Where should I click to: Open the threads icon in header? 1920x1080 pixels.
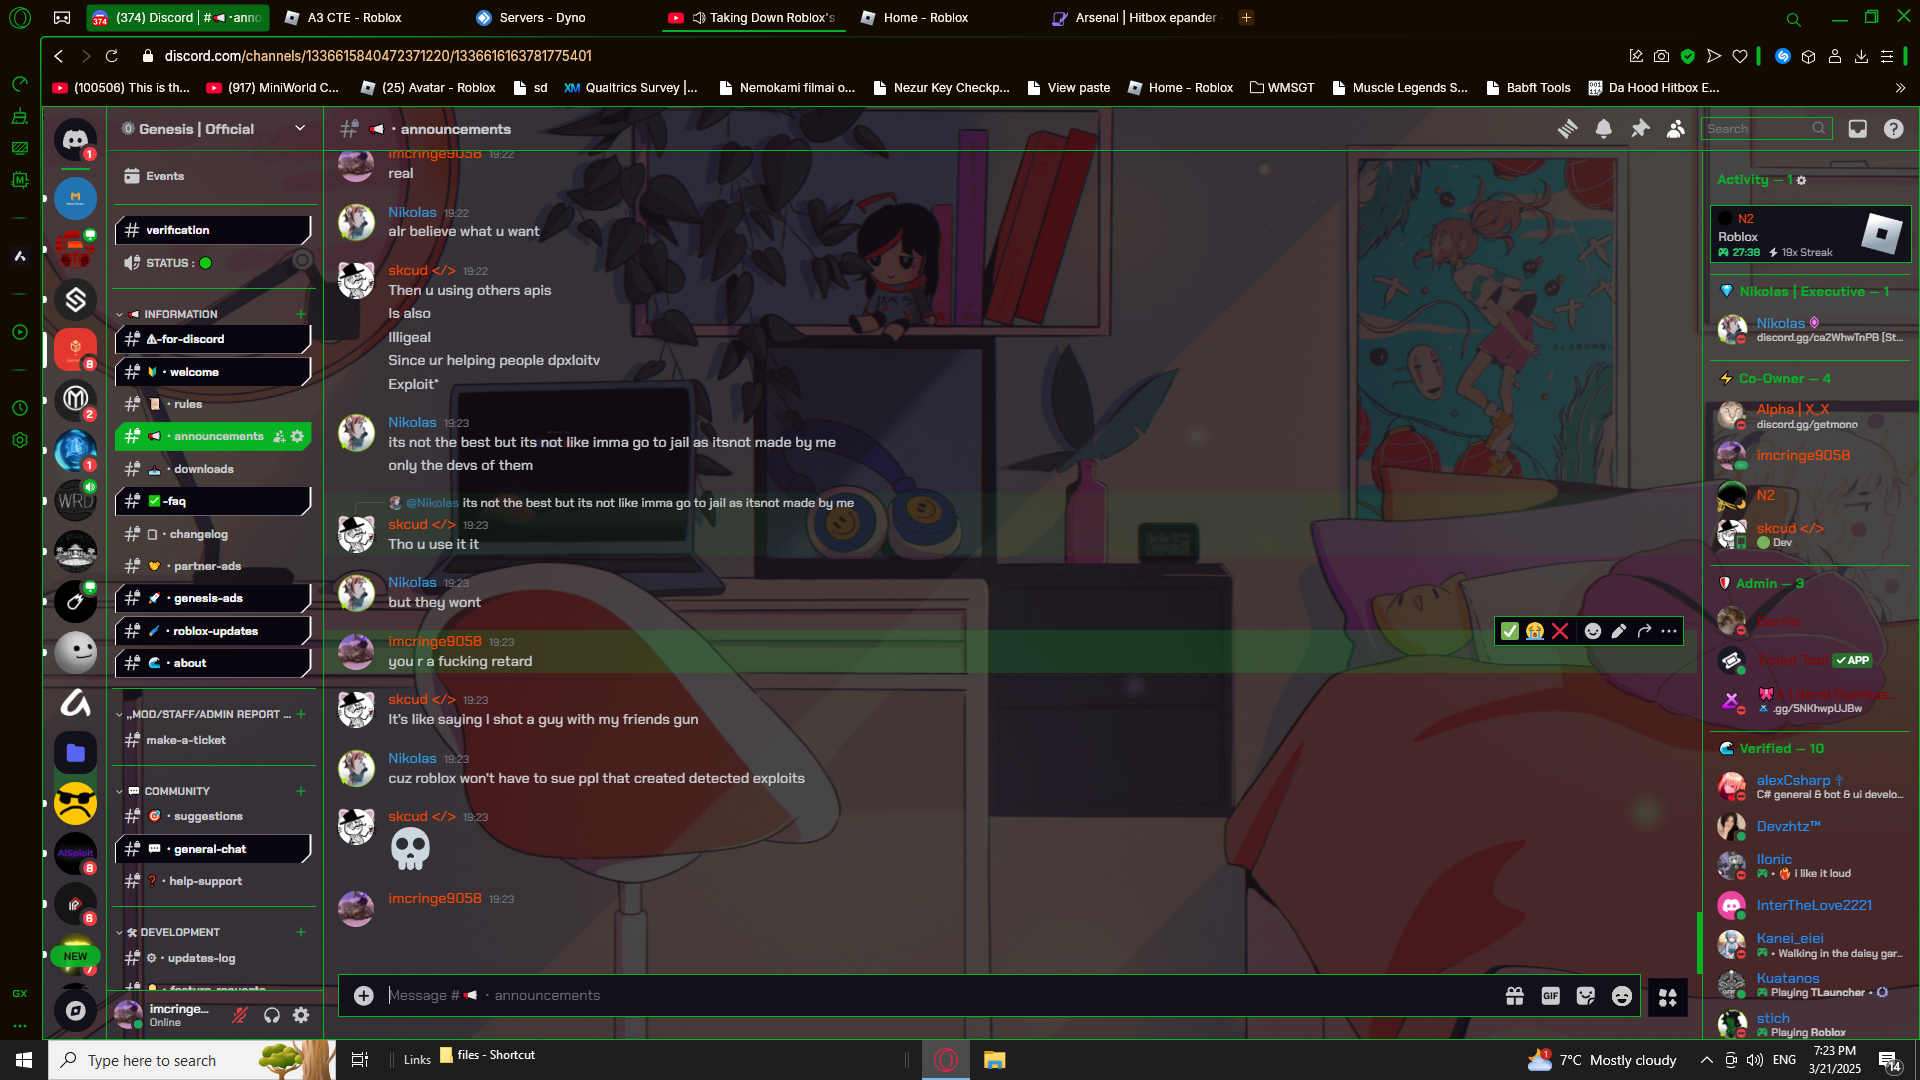tap(1567, 129)
